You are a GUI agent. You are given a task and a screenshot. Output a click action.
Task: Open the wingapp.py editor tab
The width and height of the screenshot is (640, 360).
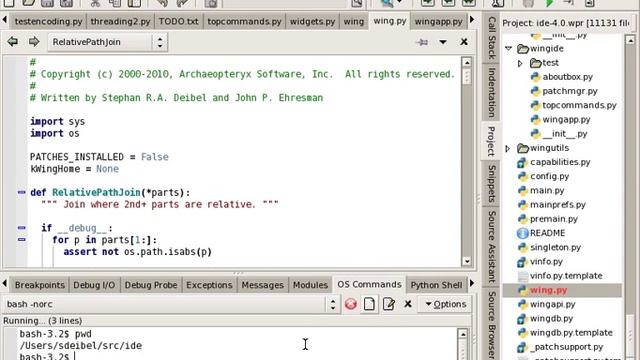click(438, 21)
